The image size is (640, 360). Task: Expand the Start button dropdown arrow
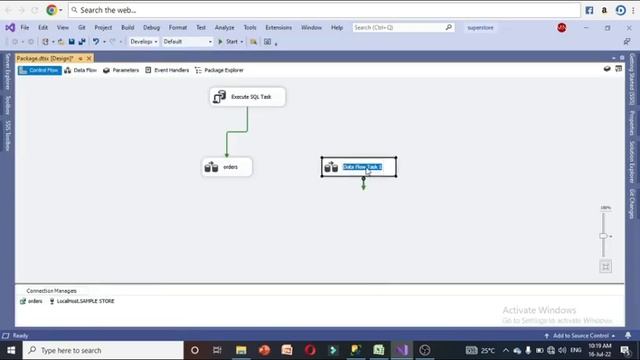[x=242, y=42]
